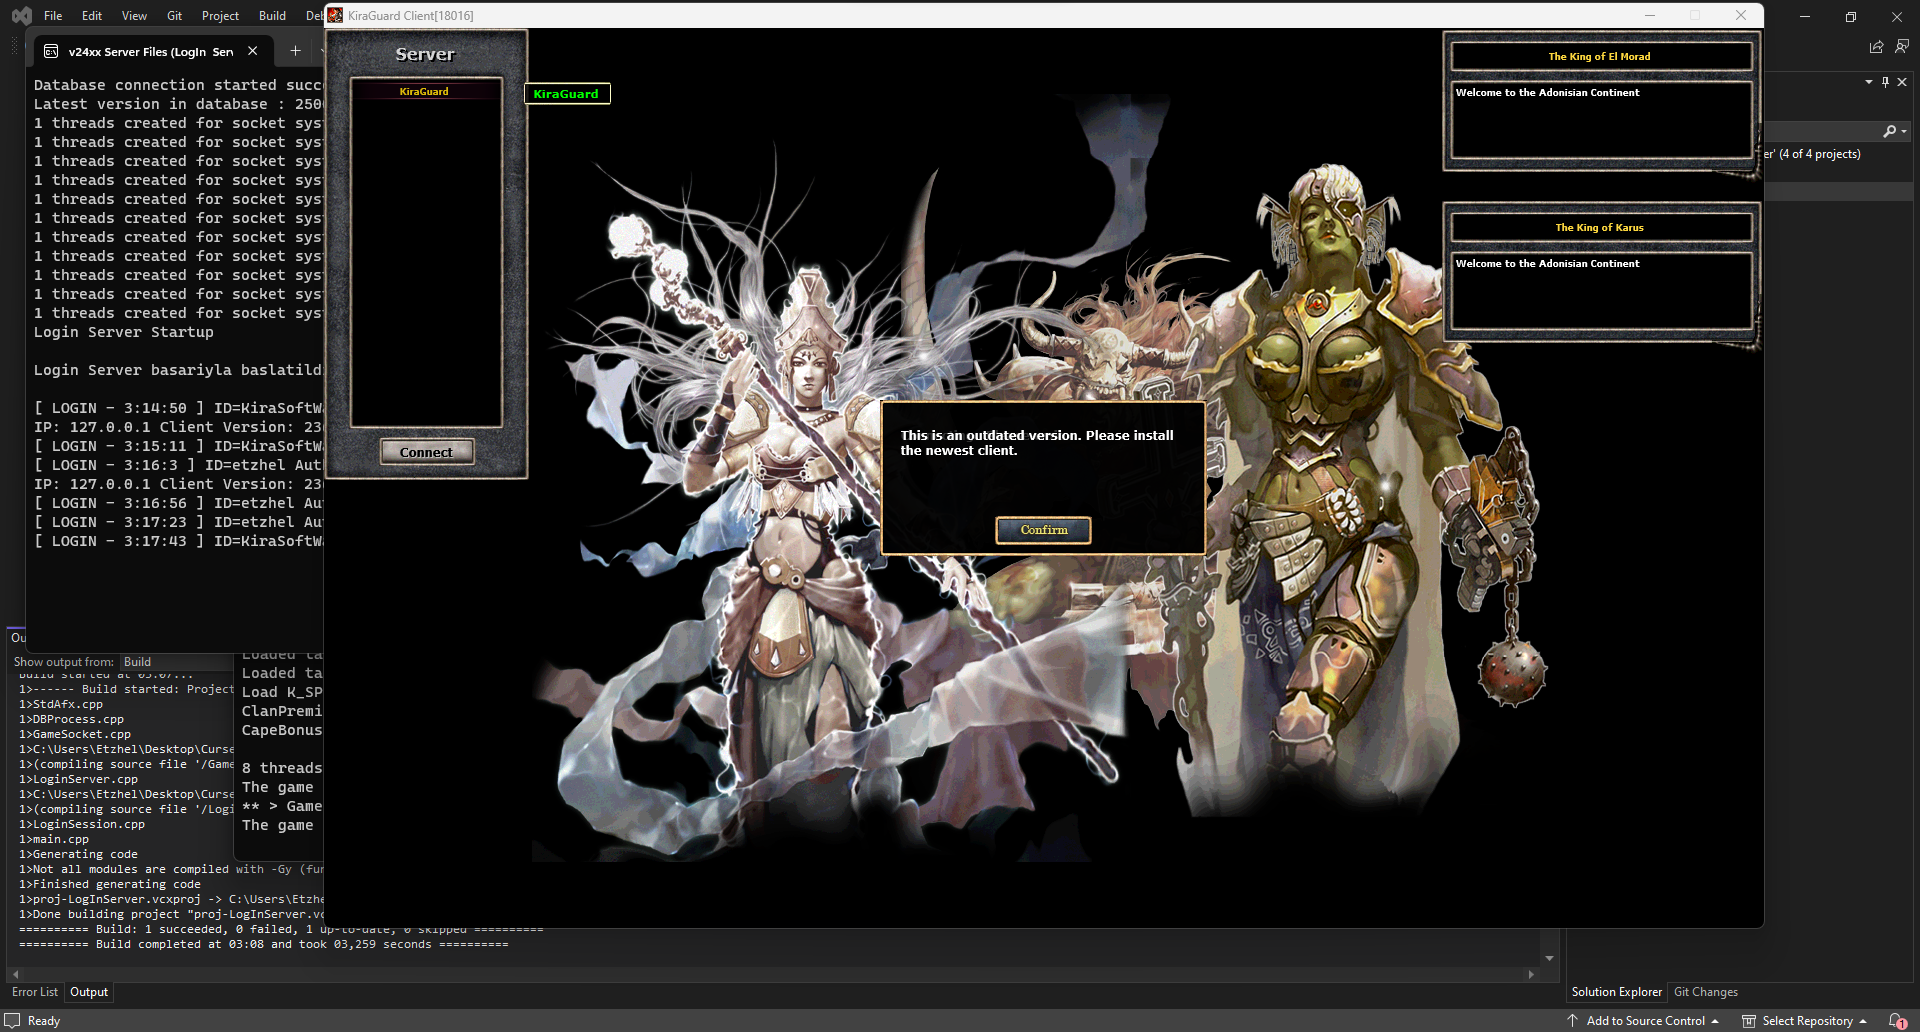The height and width of the screenshot is (1032, 1920).
Task: Switch to the Solution Explorer tab
Action: point(1616,992)
